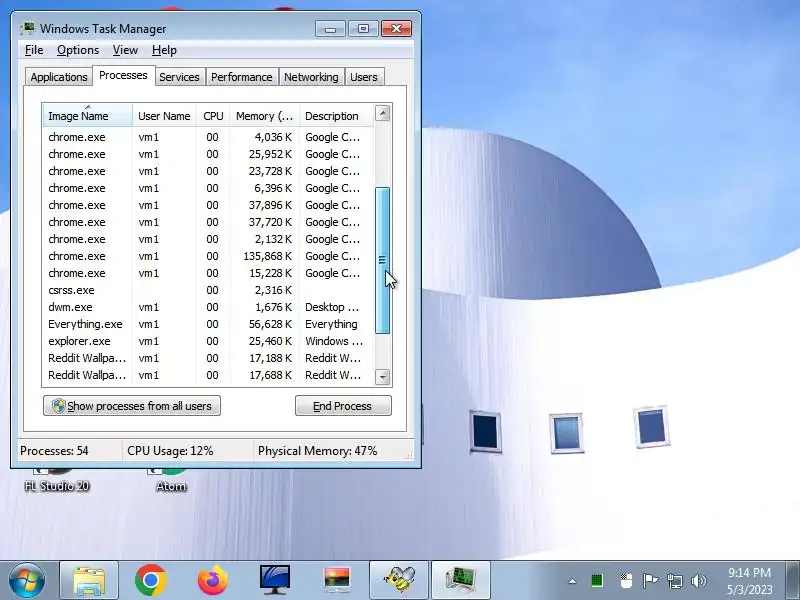
Task: Open File Explorer from the taskbar
Action: 89,580
